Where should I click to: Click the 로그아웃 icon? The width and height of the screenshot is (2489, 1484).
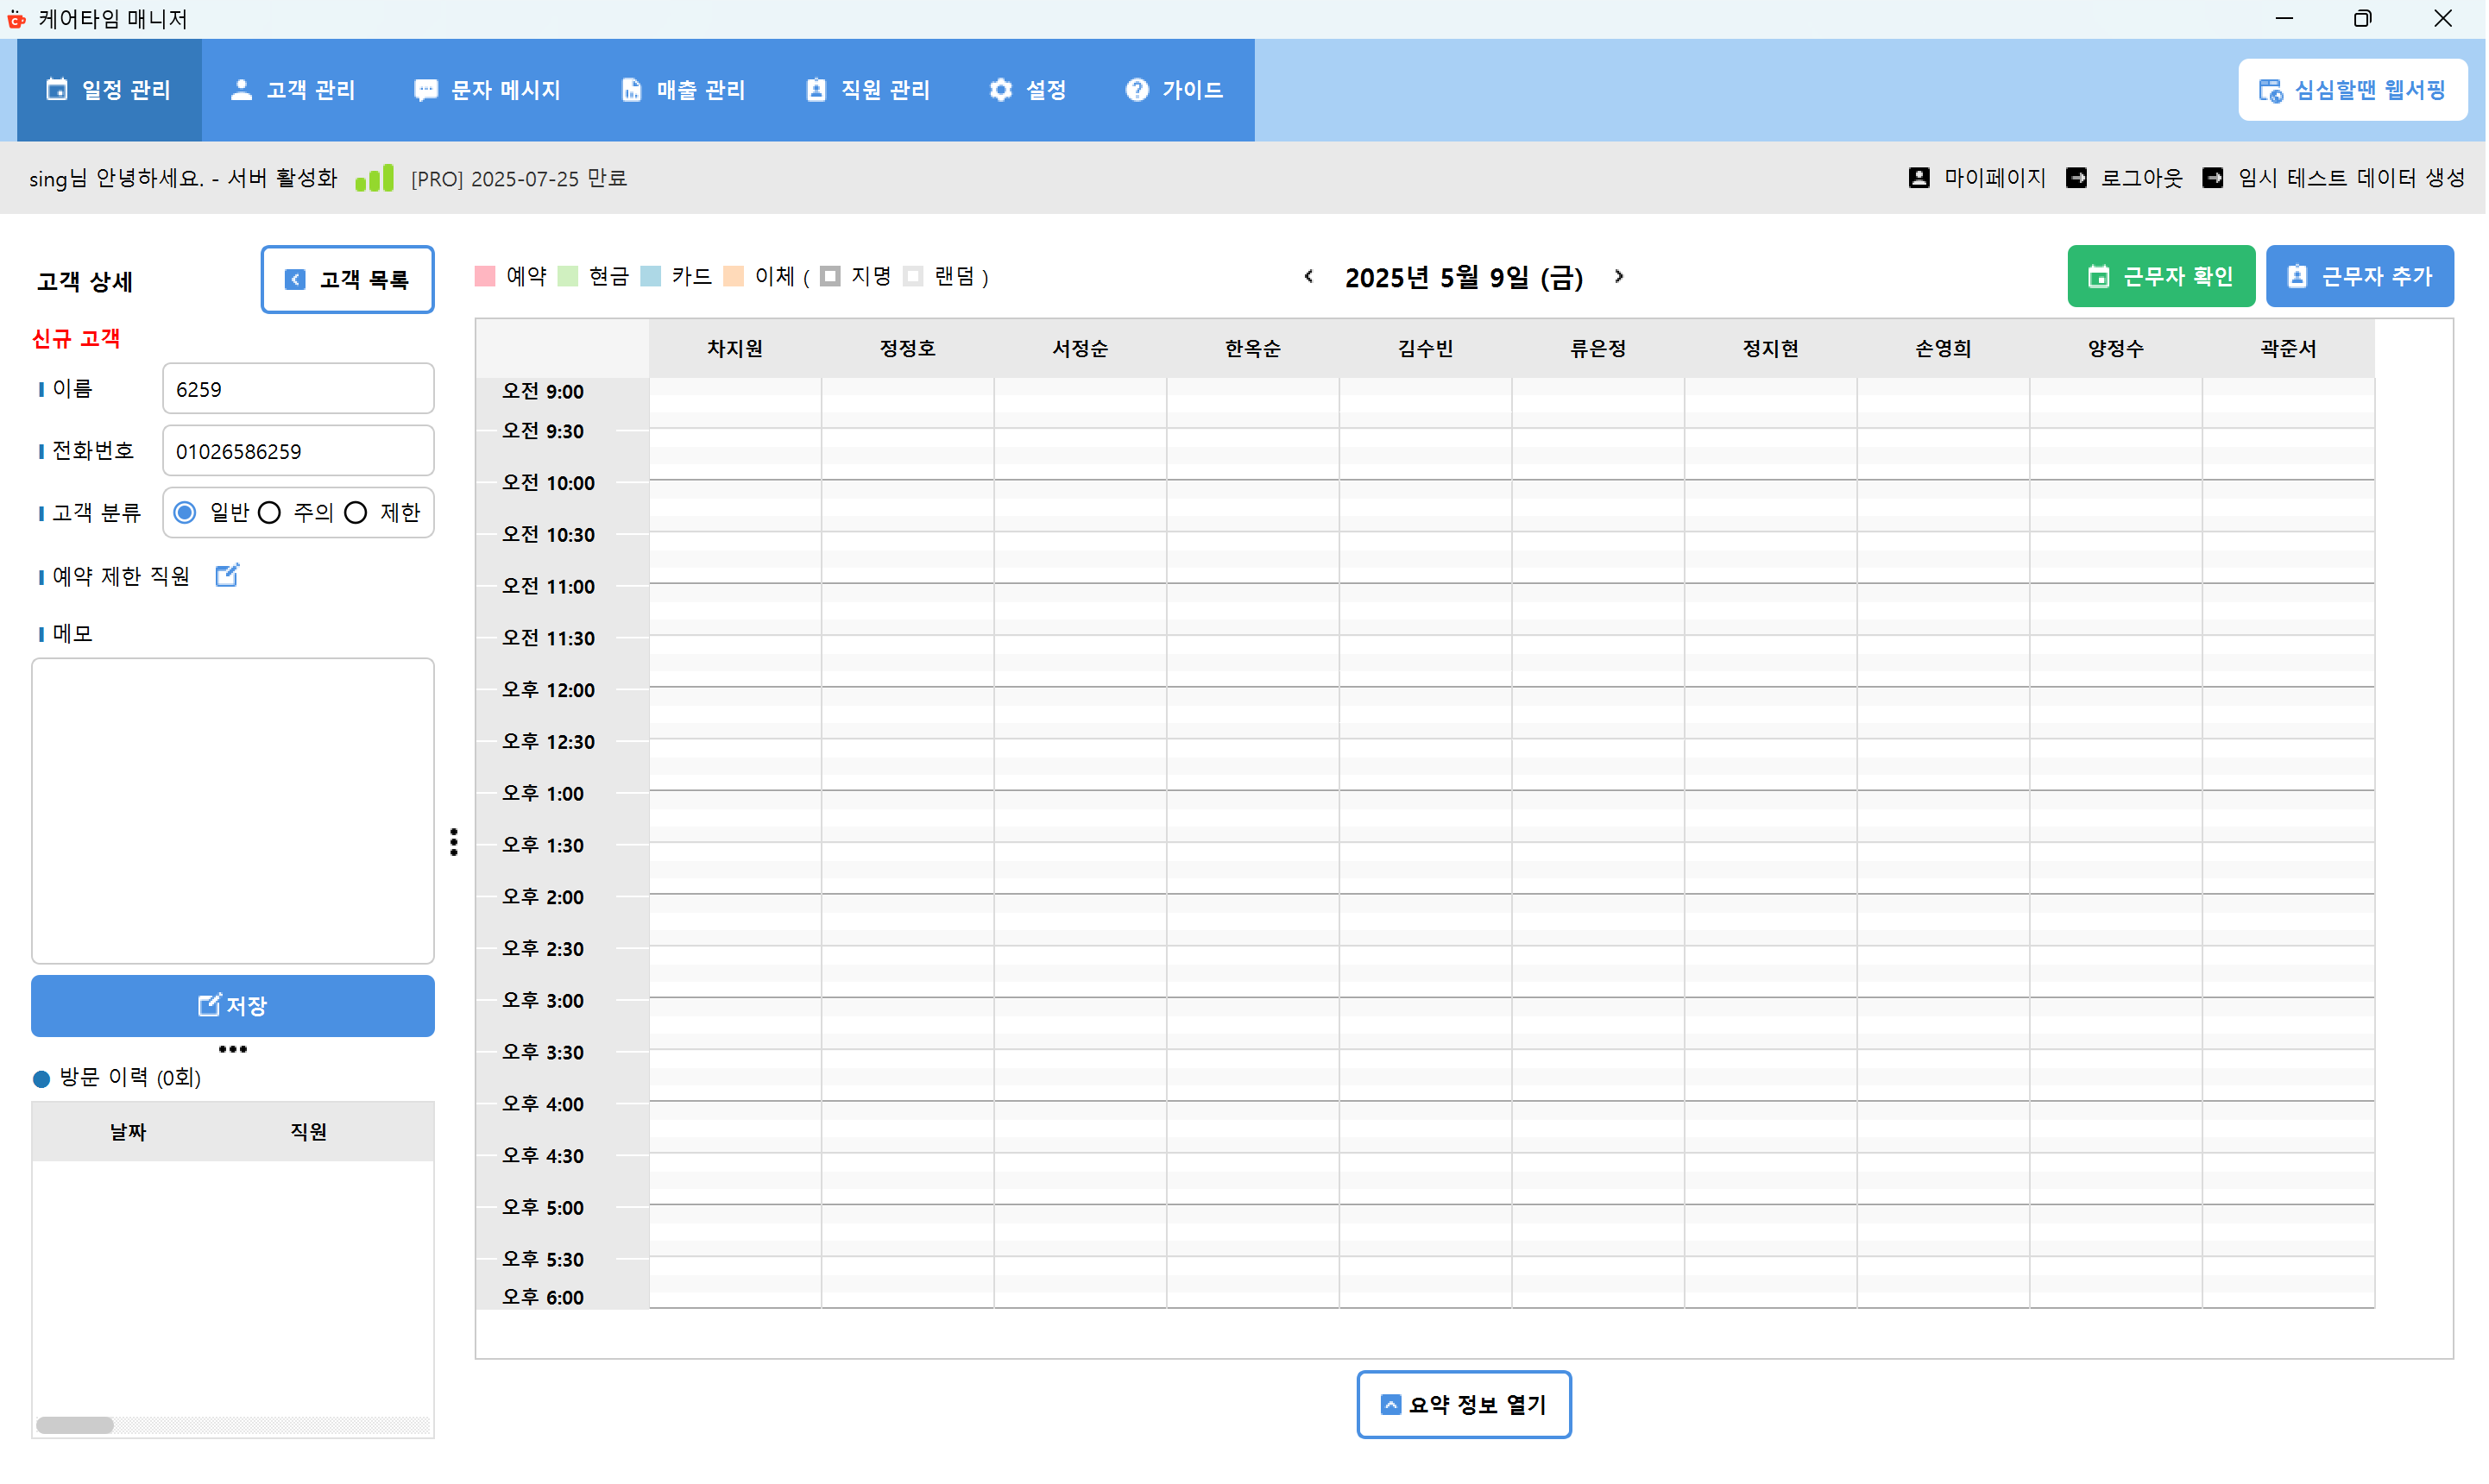(2079, 178)
